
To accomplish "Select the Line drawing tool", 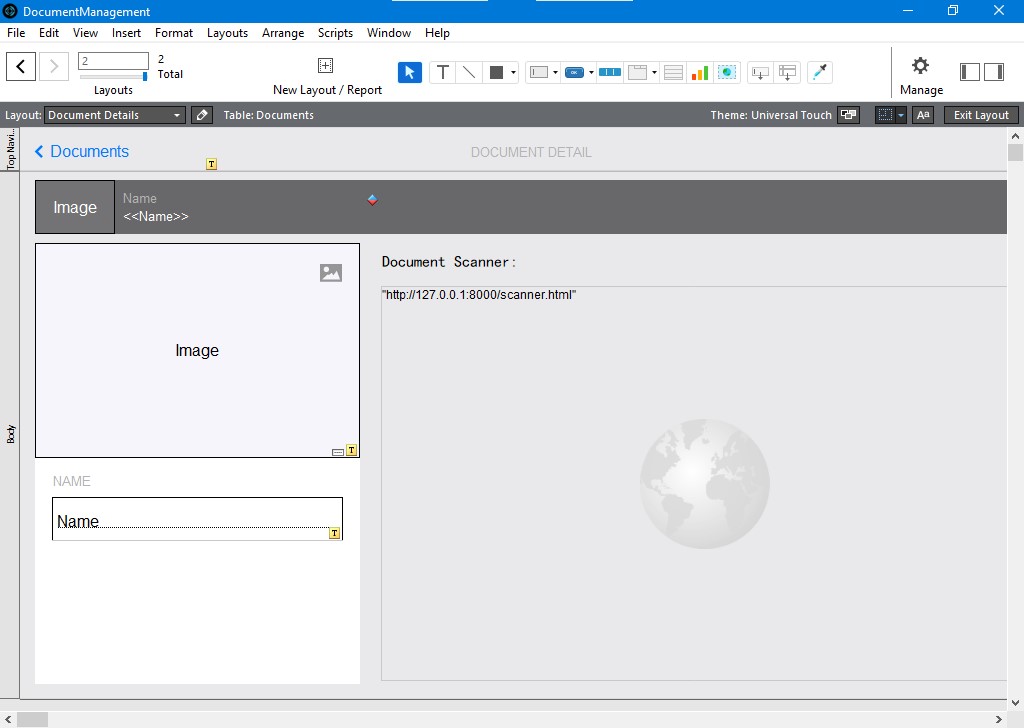I will click(x=469, y=72).
